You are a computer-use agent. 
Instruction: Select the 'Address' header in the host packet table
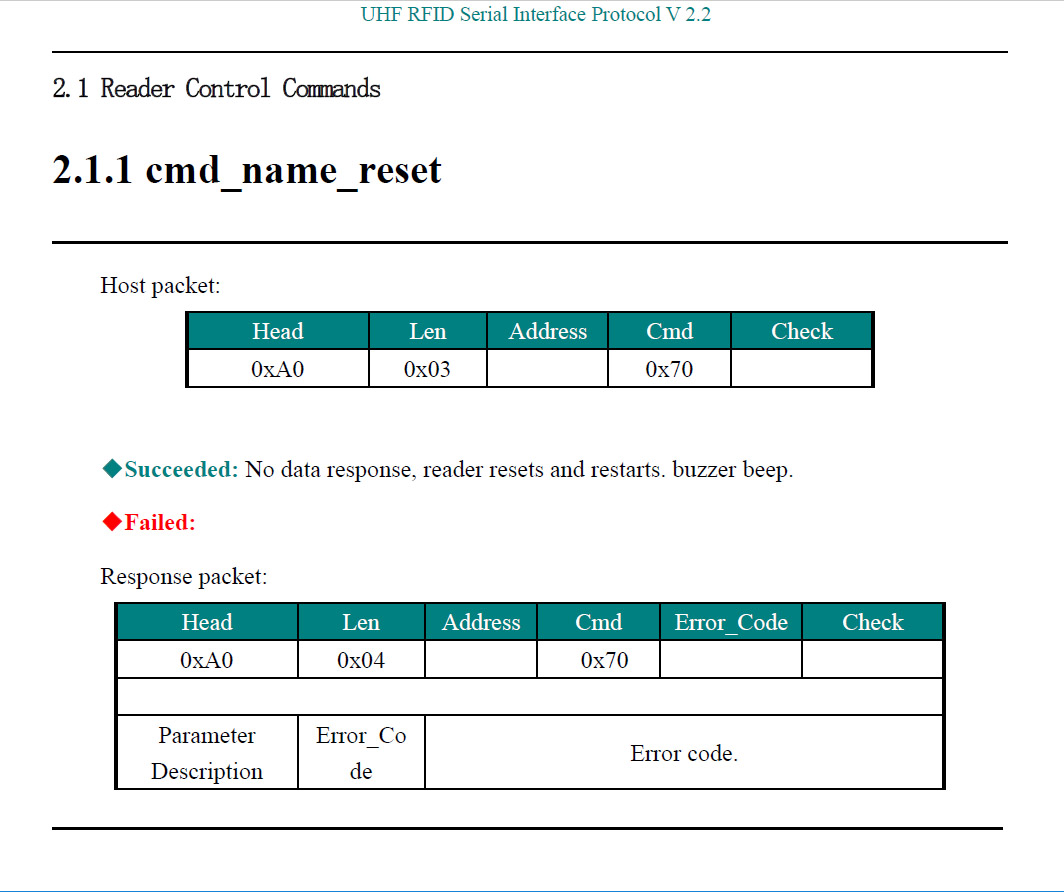pos(548,331)
